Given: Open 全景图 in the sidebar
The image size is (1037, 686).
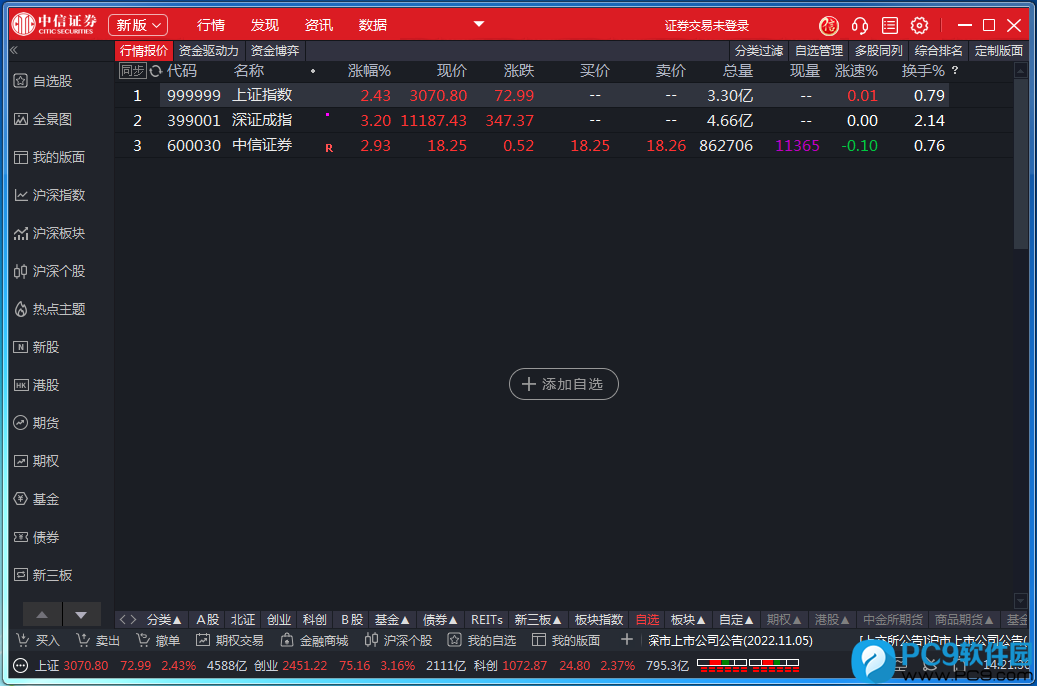Looking at the screenshot, I should [43, 119].
